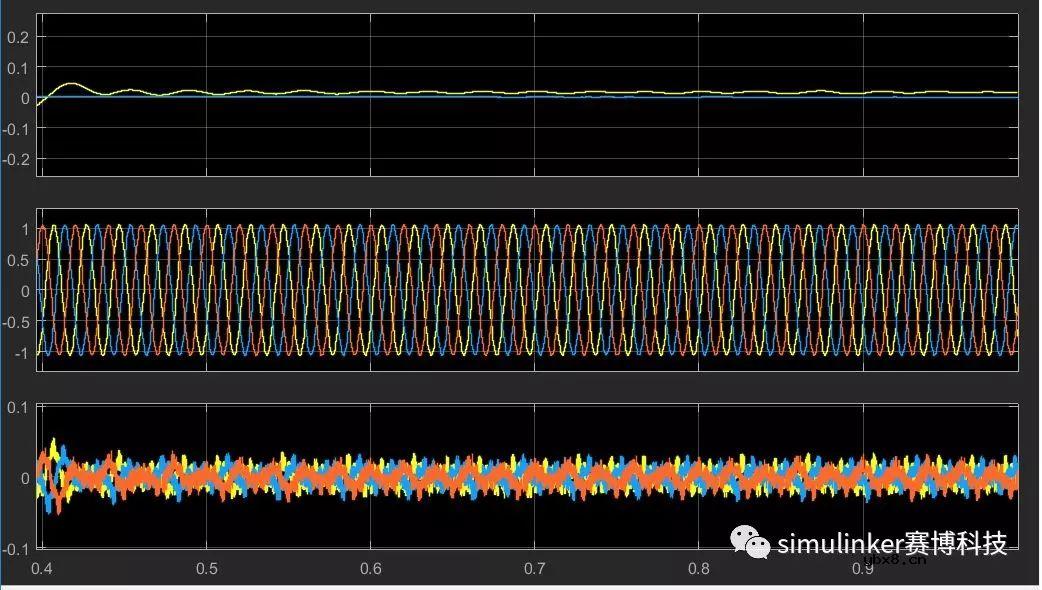Click the 0.8 time axis label
The width and height of the screenshot is (1042, 590).
point(699,568)
